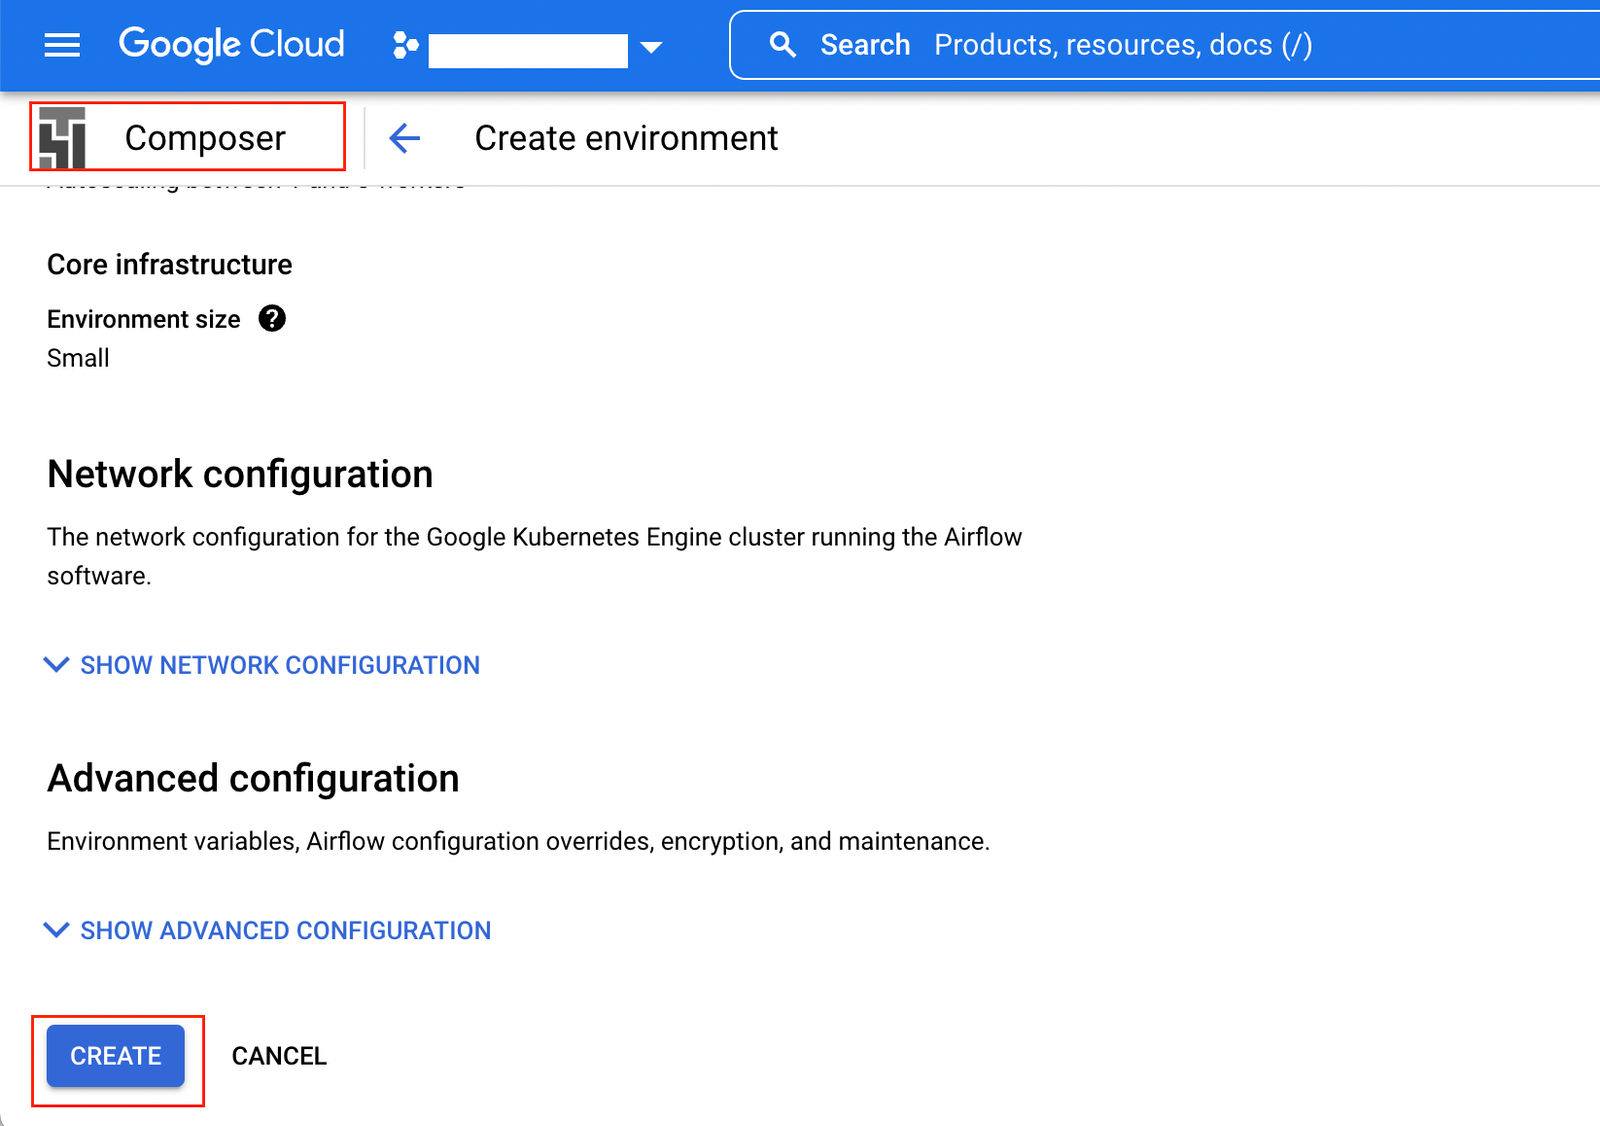Image resolution: width=1600 pixels, height=1126 pixels.
Task: Click the Composer breadcrumb label
Action: 204,138
